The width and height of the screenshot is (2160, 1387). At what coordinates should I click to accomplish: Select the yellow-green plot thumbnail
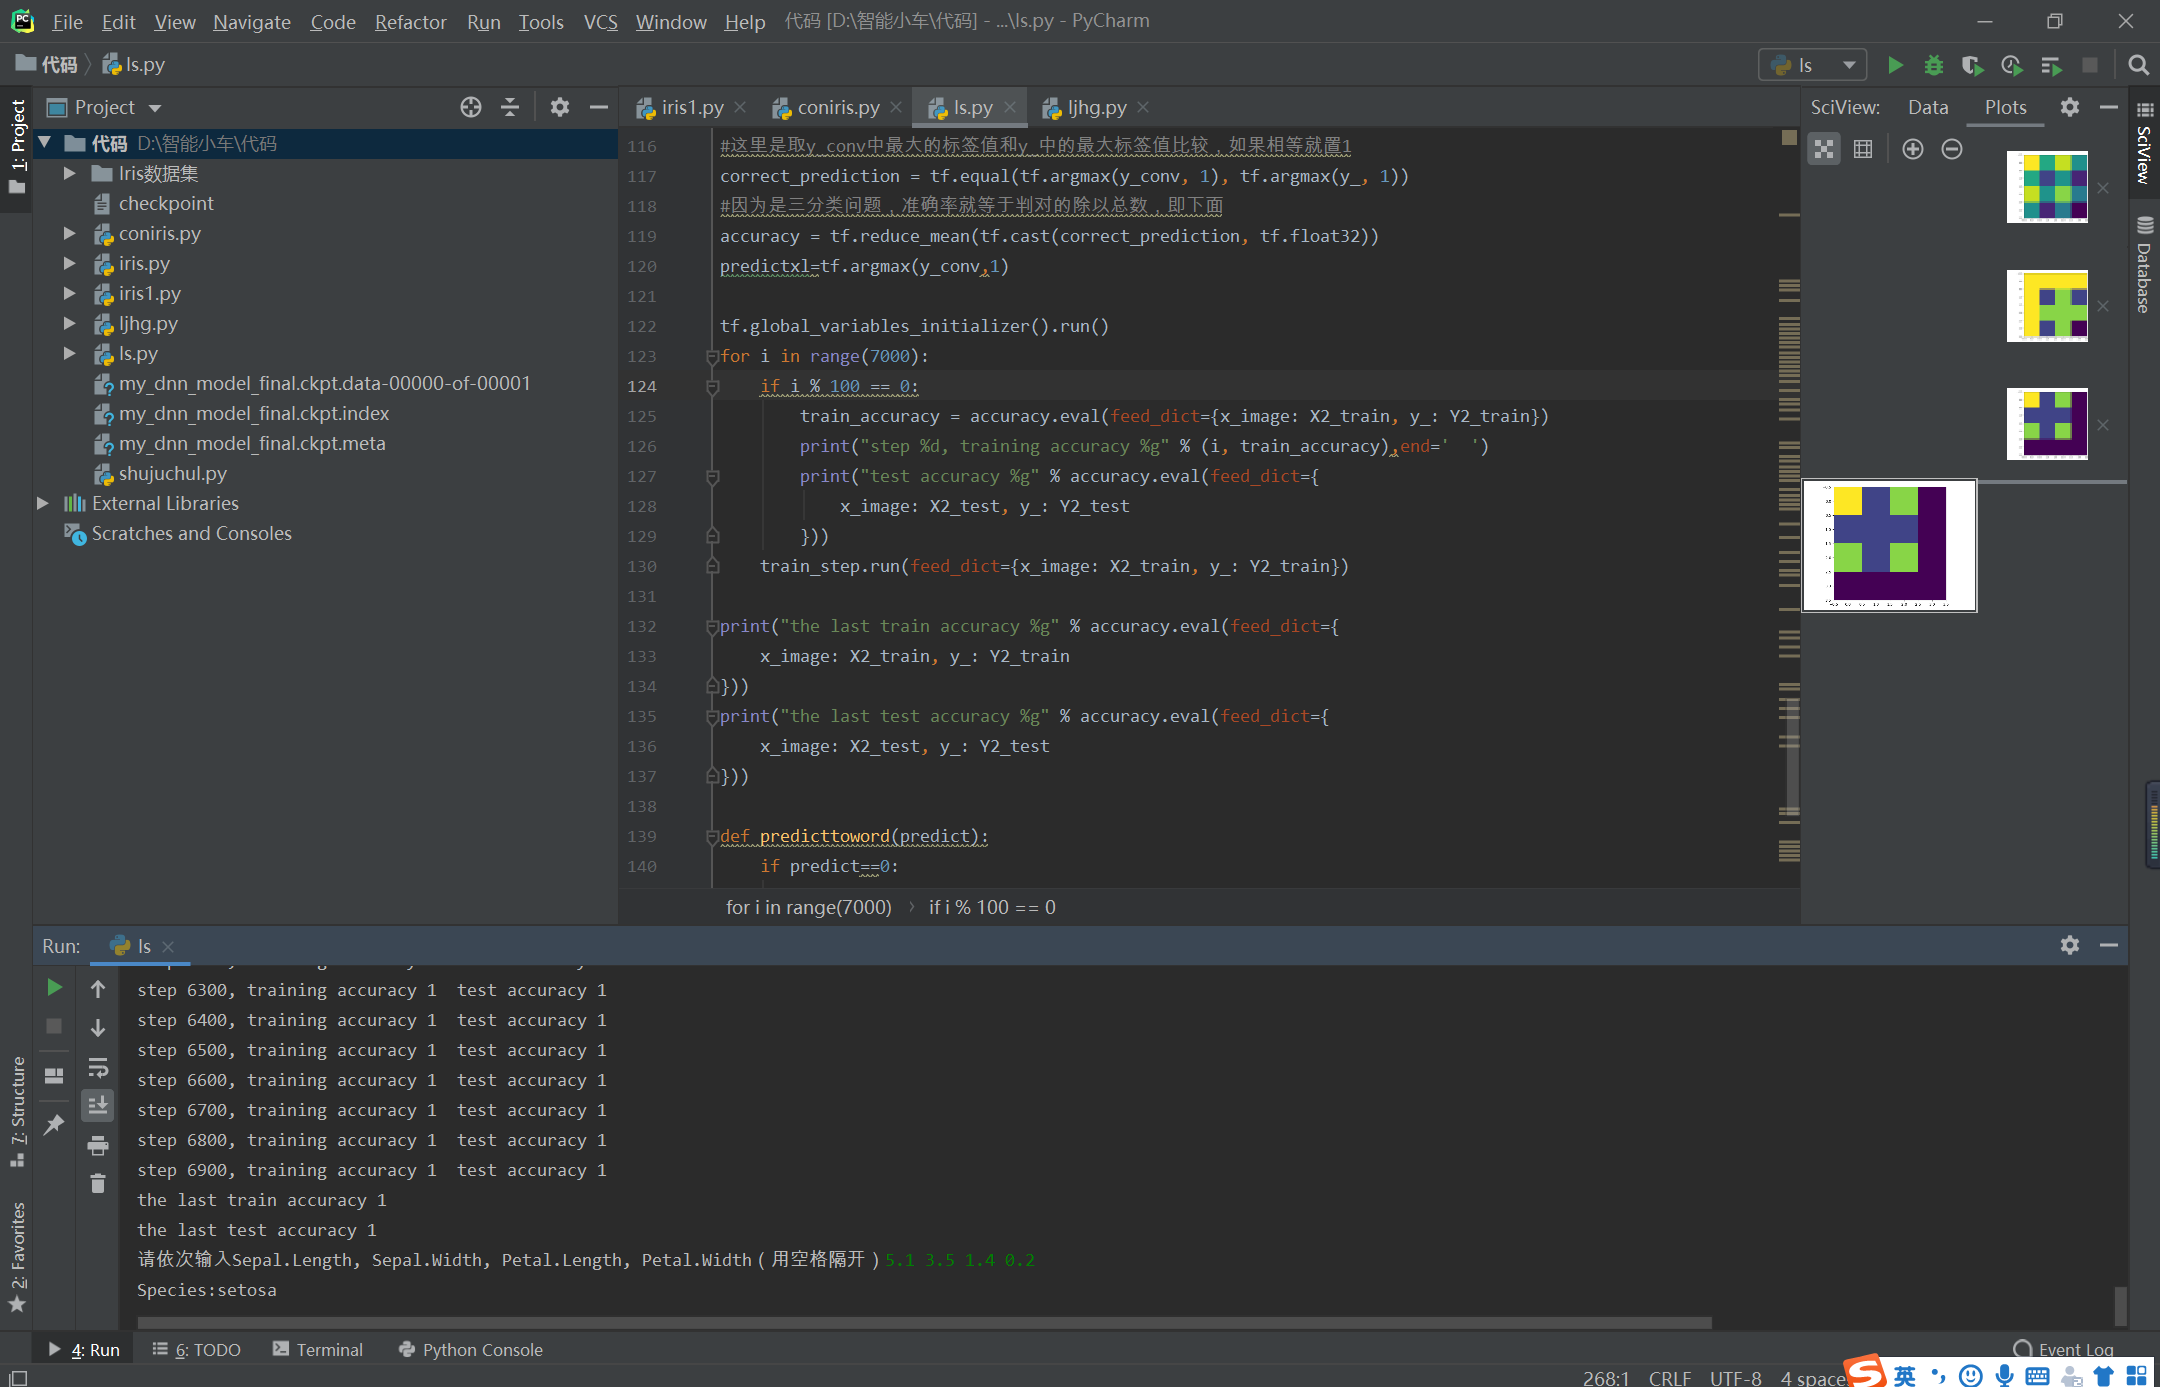coord(2046,306)
